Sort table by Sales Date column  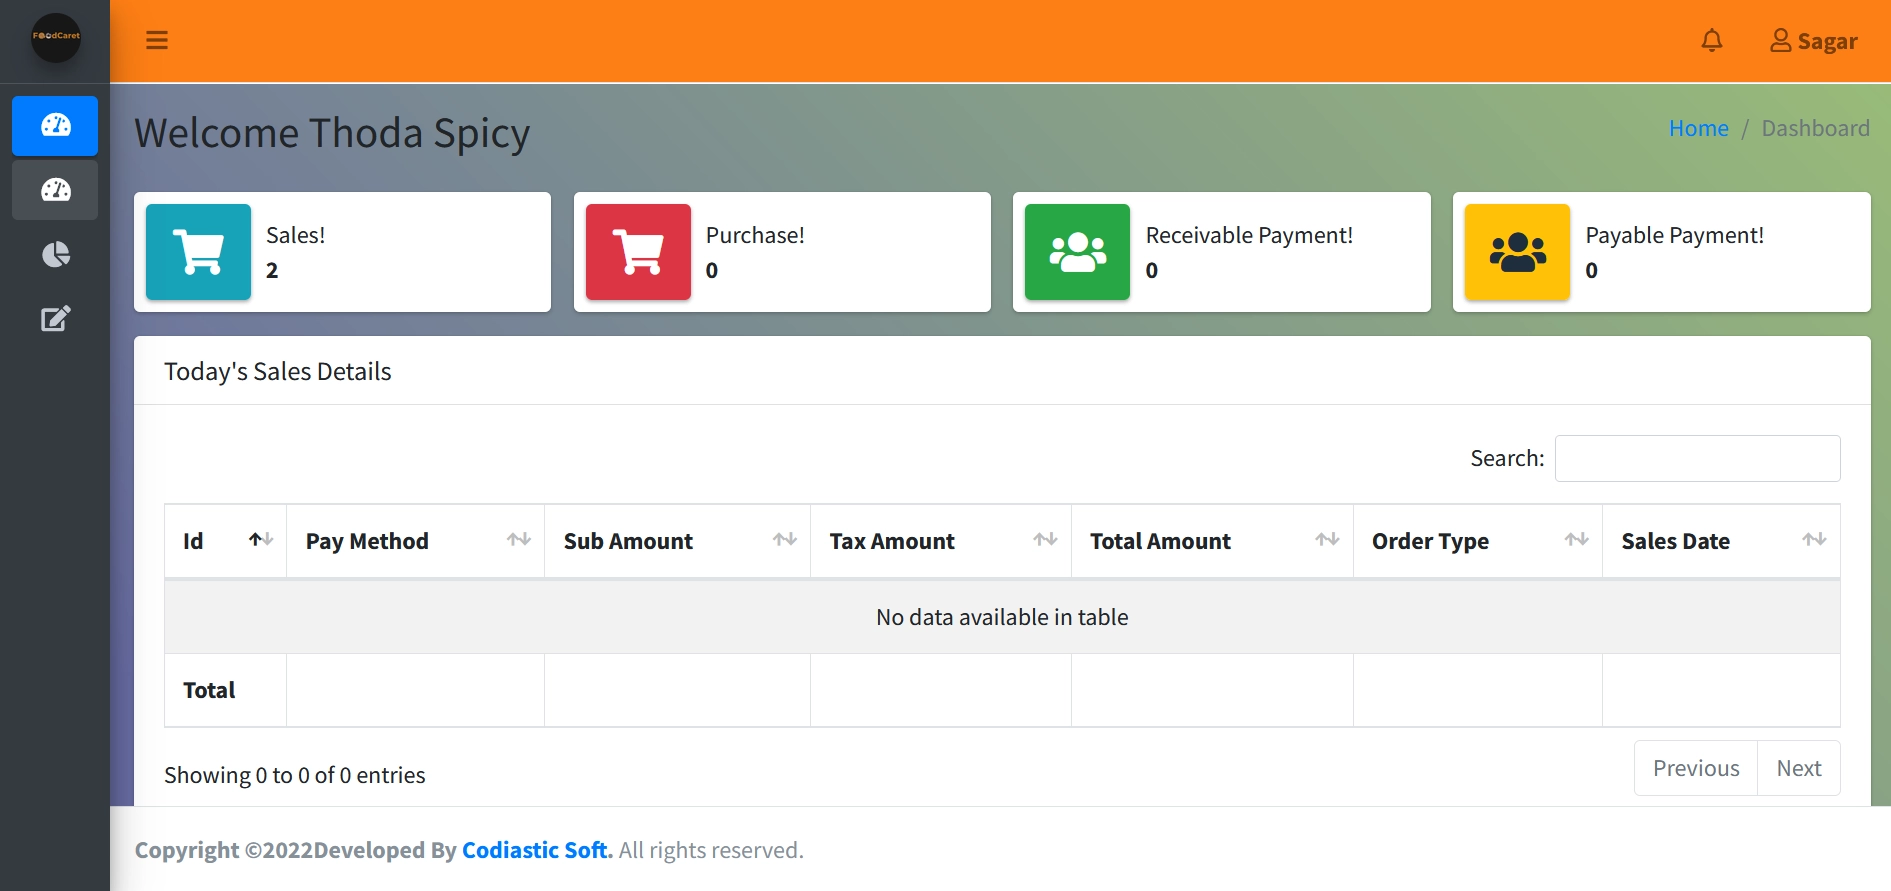pyautogui.click(x=1720, y=541)
